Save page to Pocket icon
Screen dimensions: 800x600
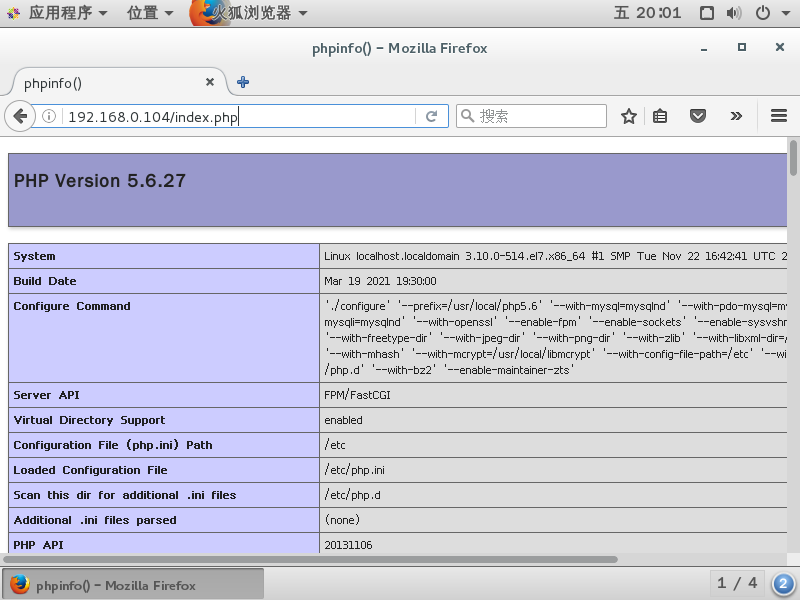pos(698,116)
